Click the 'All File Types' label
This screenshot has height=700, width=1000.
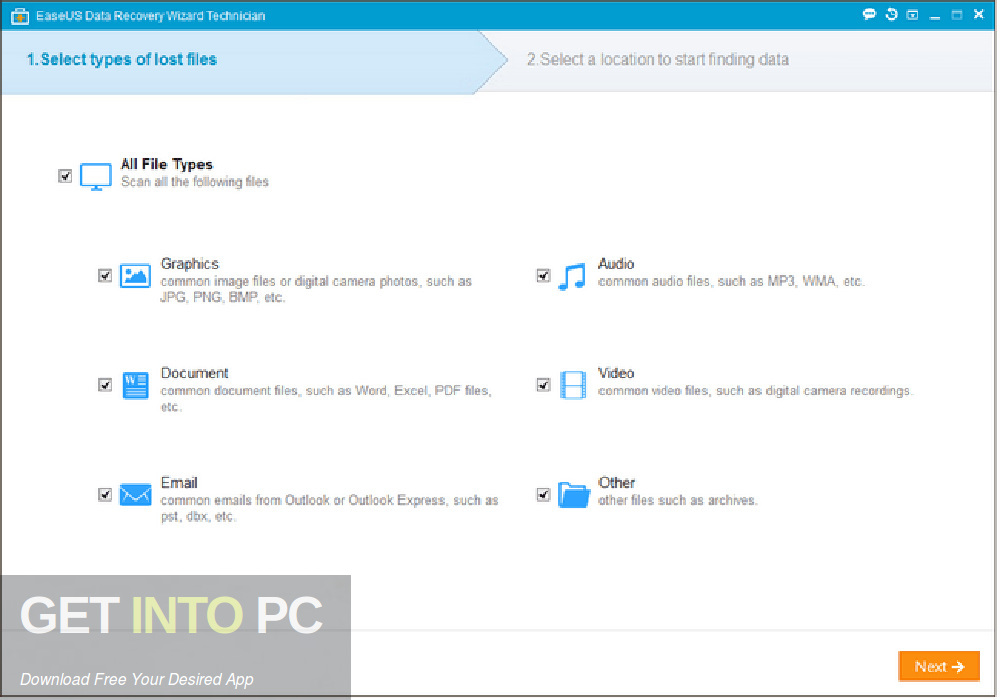coord(167,164)
